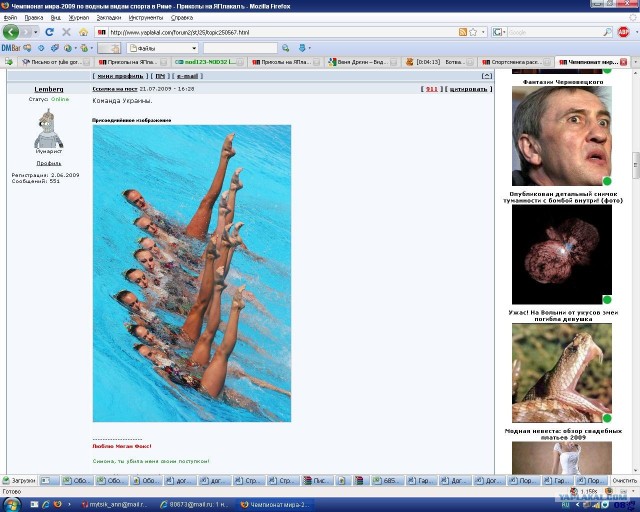The image size is (640, 512).
Task: Click the Firefox quick launch icon
Action: [x=57, y=505]
